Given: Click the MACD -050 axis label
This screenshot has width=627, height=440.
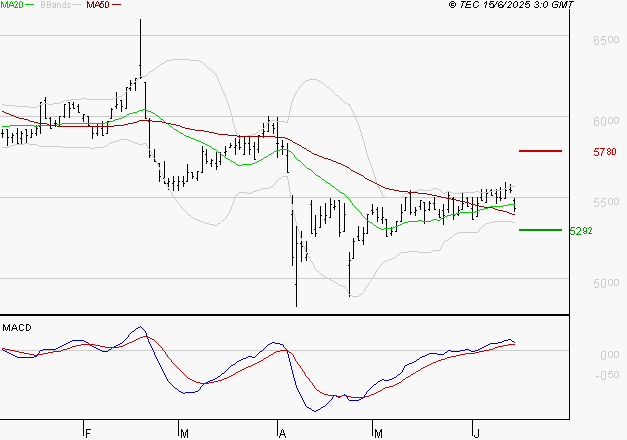Looking at the screenshot, I should pyautogui.click(x=607, y=375).
